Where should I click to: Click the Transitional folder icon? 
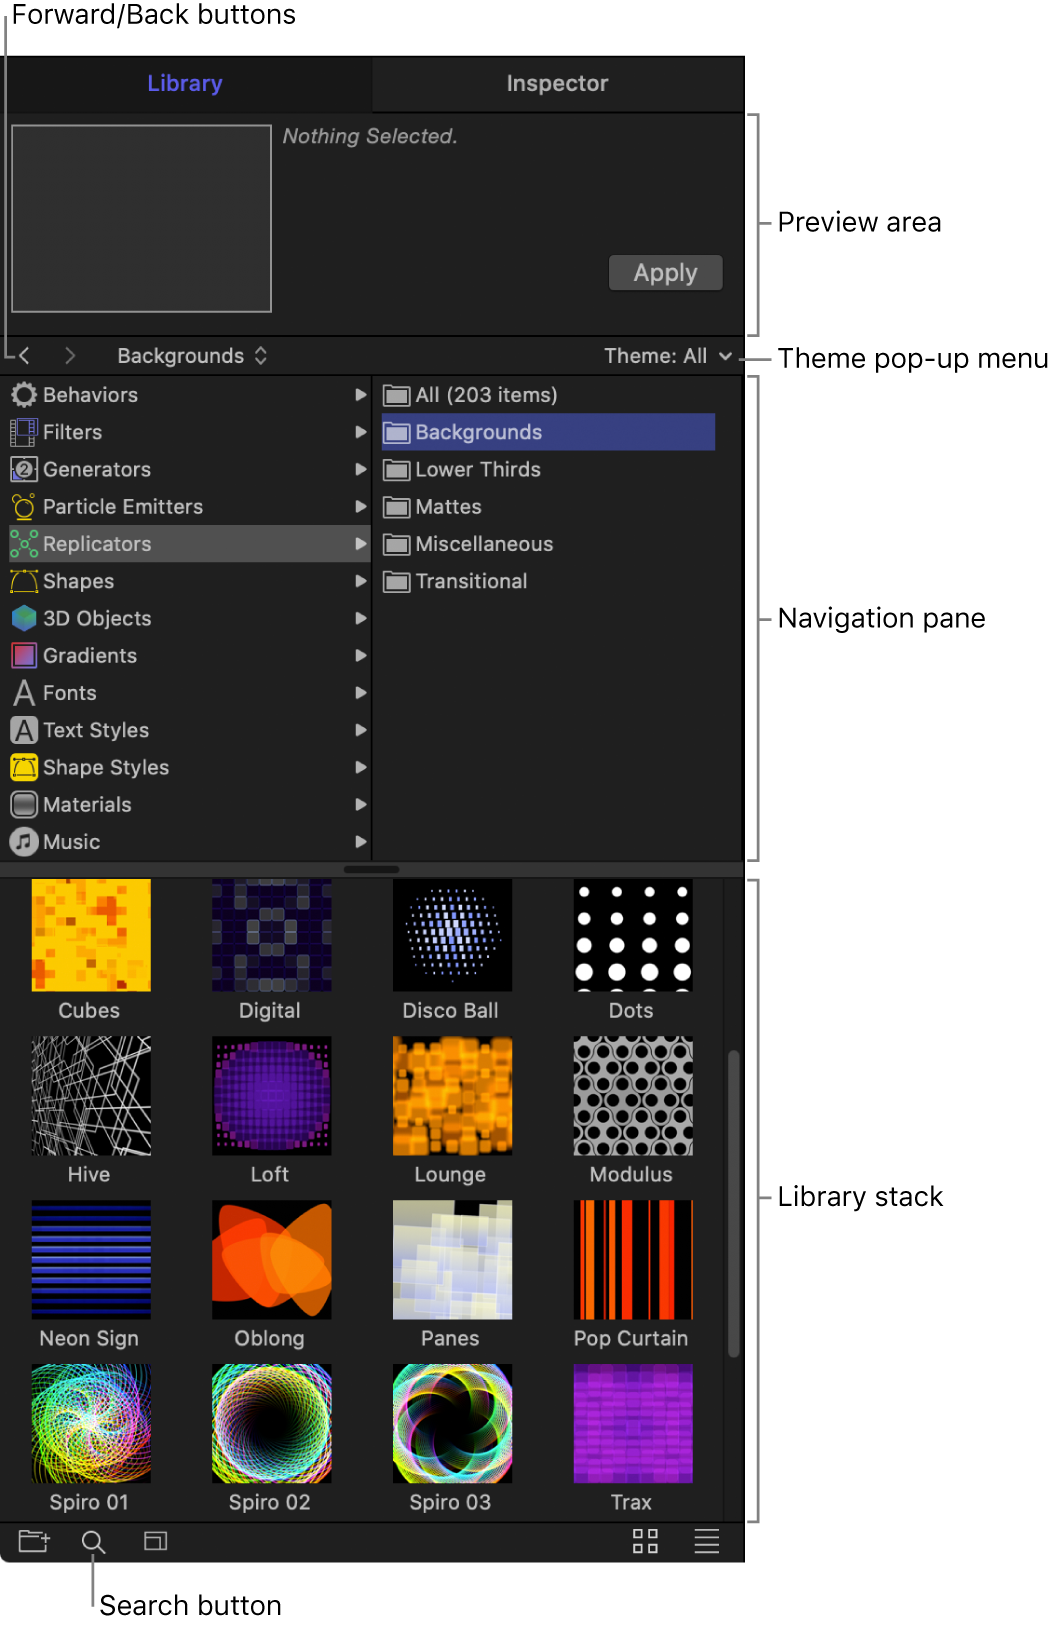click(397, 581)
